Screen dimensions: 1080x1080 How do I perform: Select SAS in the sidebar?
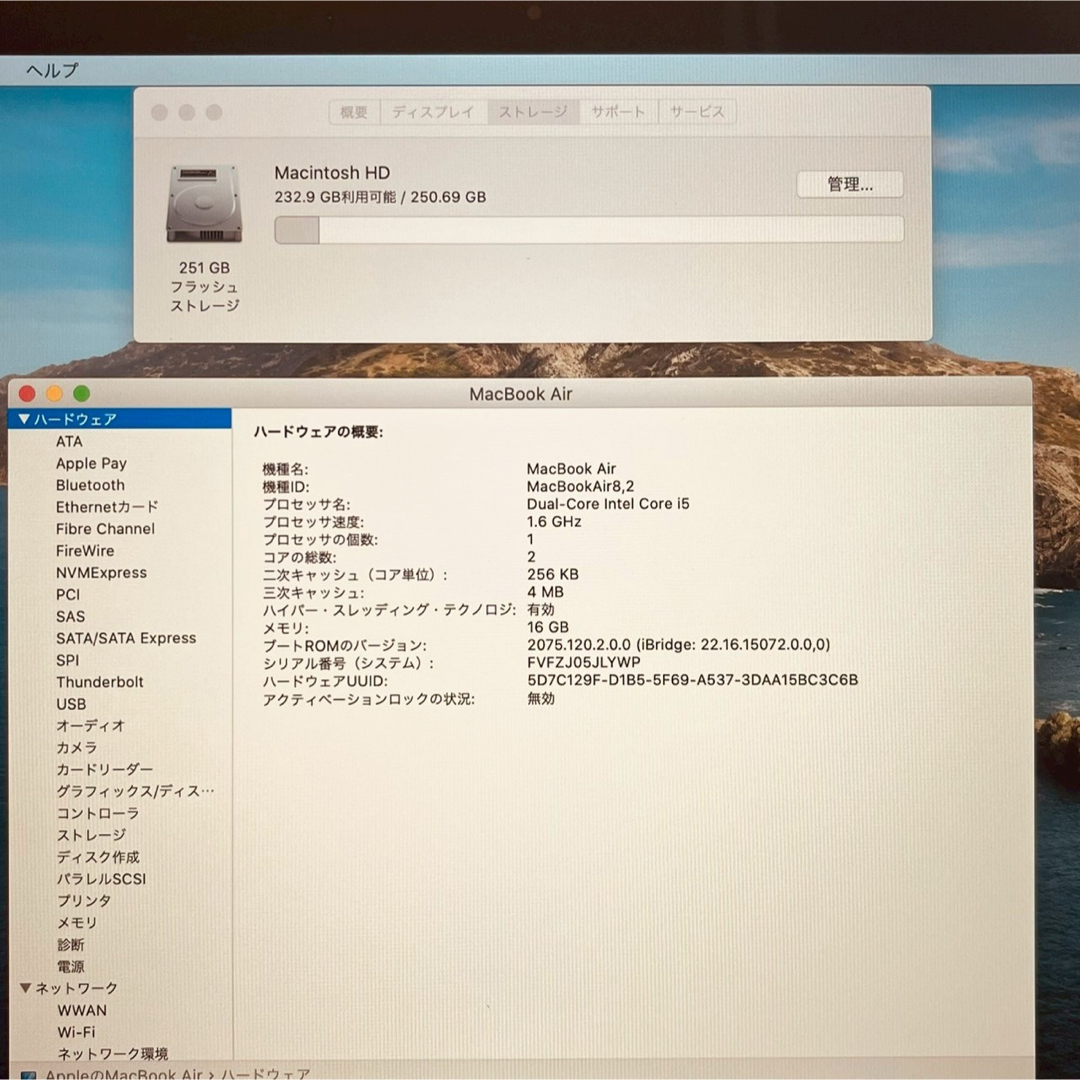70,616
